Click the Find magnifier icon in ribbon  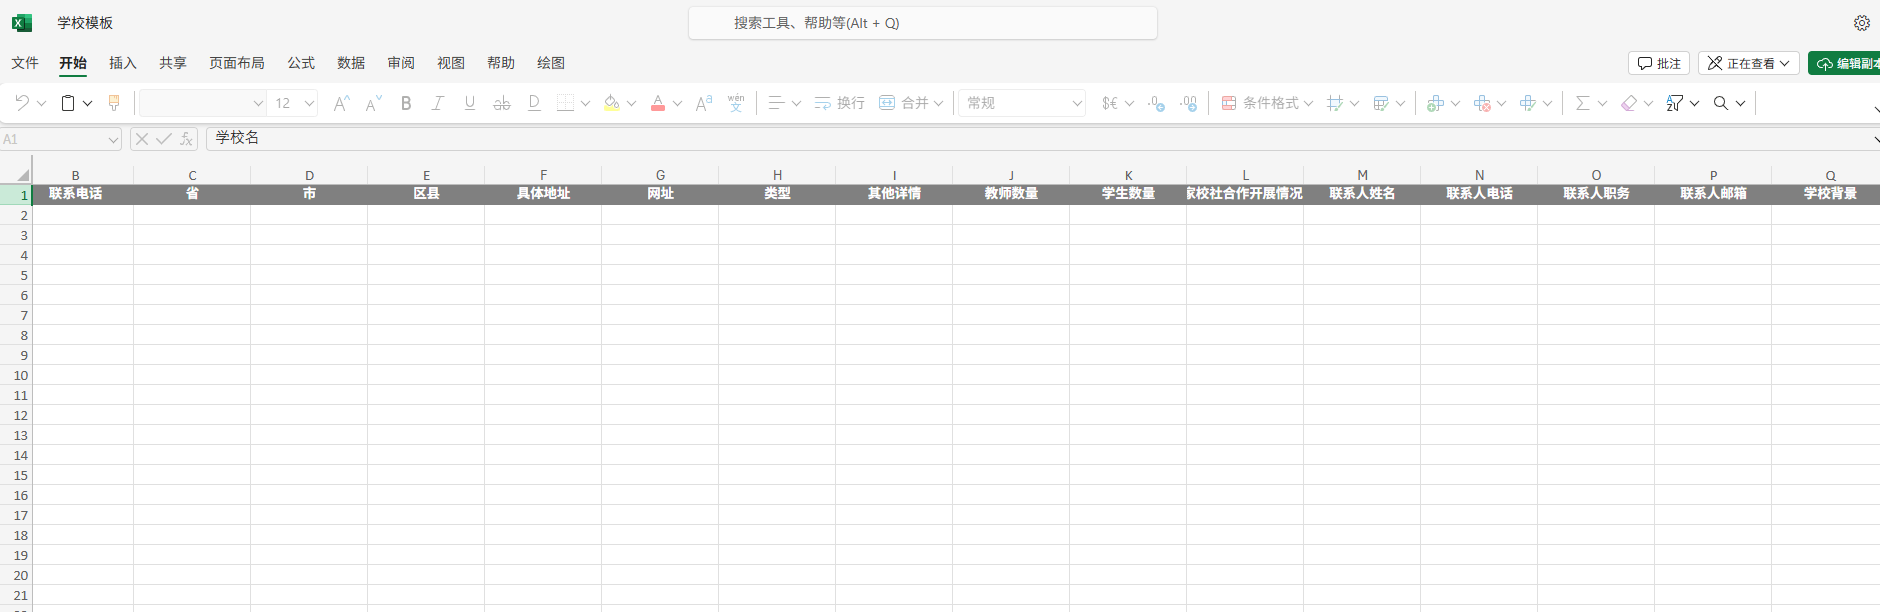click(x=1721, y=103)
